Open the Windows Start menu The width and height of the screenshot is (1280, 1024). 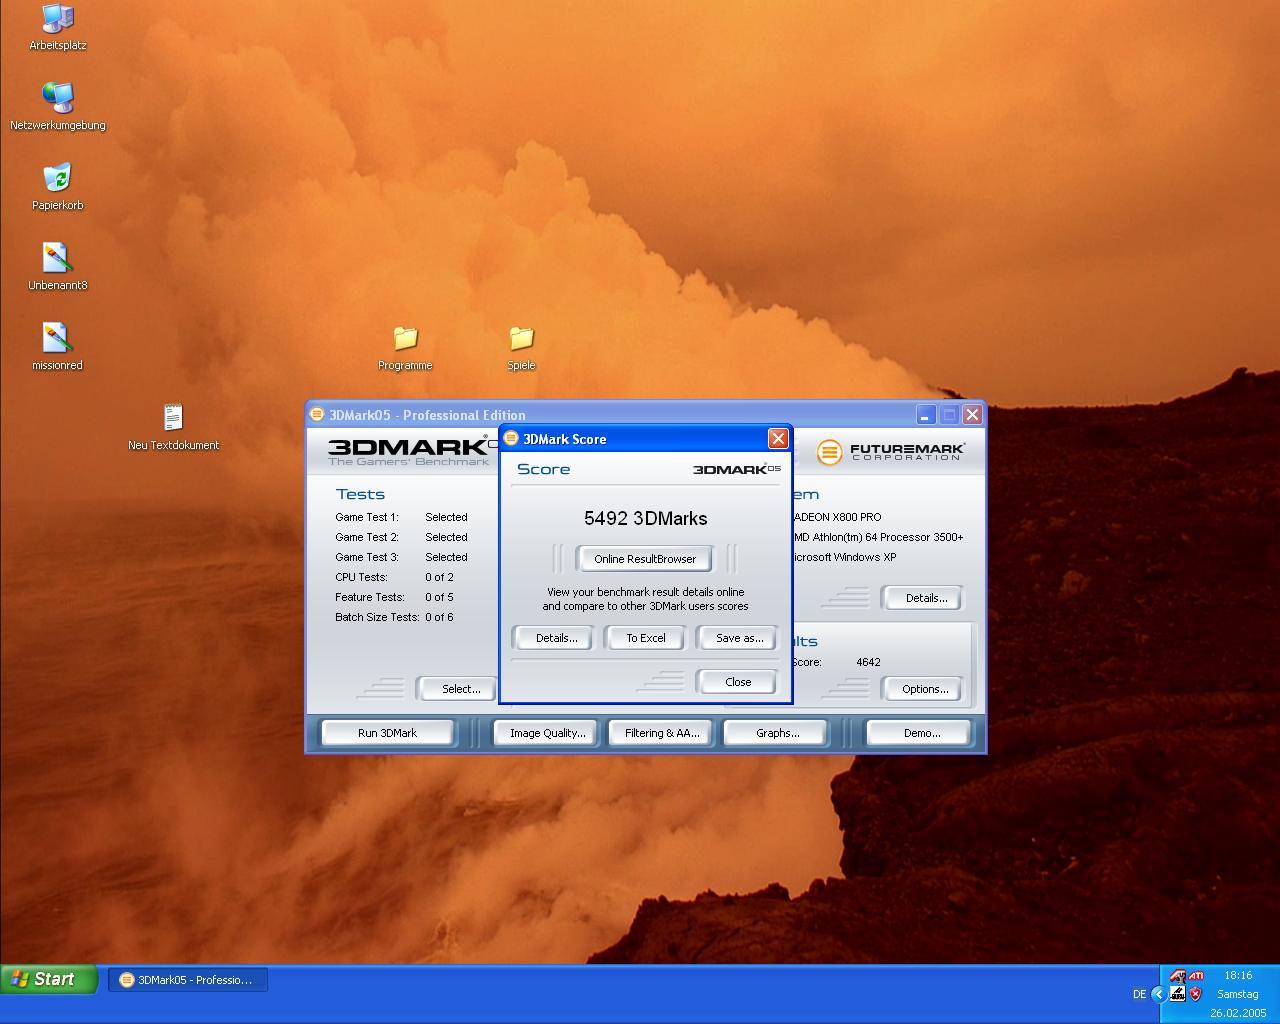49,979
